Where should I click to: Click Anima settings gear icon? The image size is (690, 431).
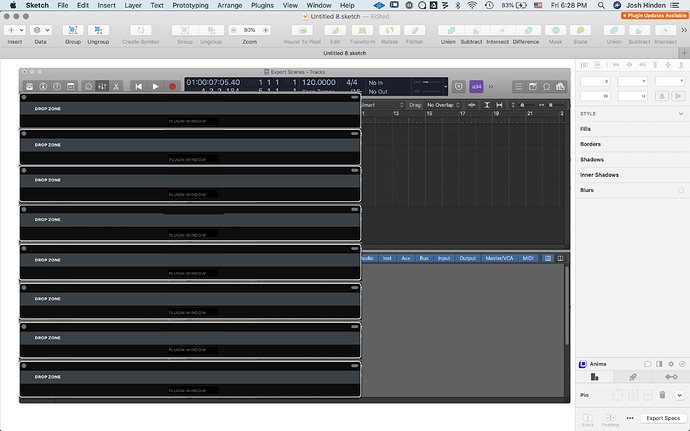[x=671, y=364]
